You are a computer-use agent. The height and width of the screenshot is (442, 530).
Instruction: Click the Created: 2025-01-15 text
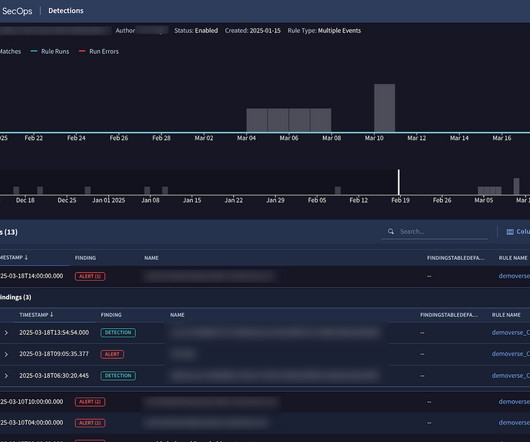[252, 30]
